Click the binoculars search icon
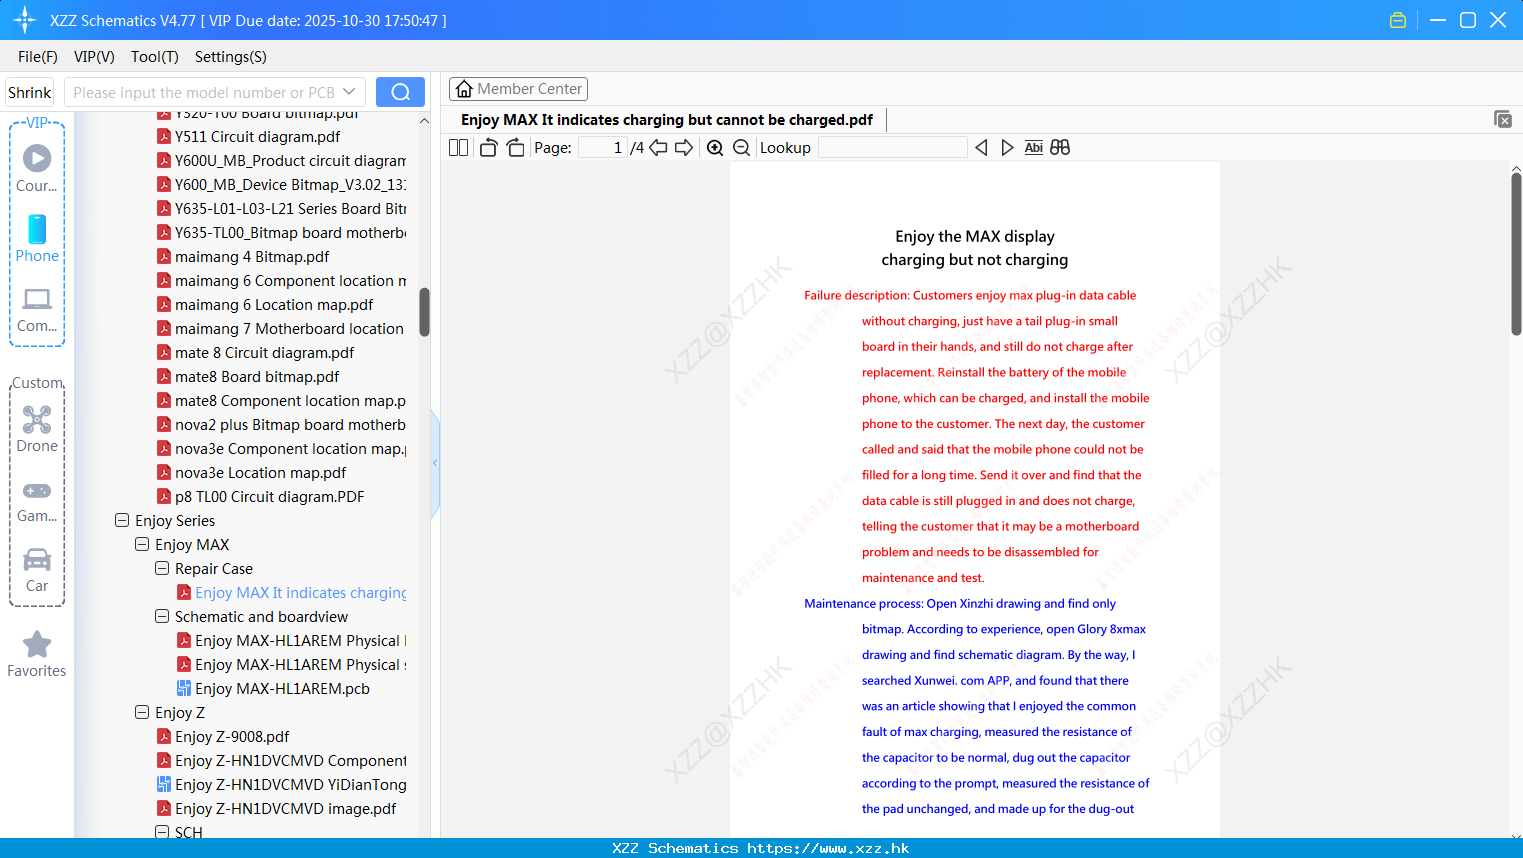The height and width of the screenshot is (858, 1523). [x=1060, y=147]
